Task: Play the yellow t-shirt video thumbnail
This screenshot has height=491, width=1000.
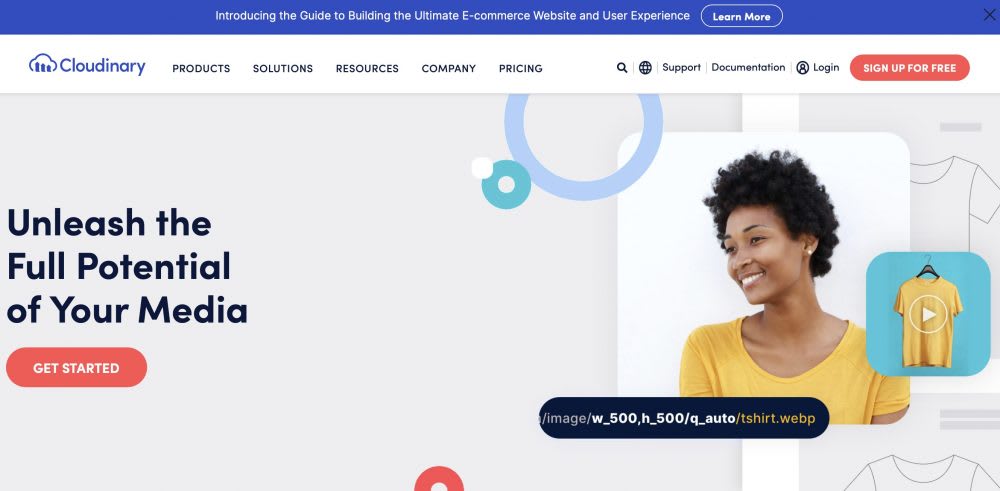Action: click(x=928, y=314)
